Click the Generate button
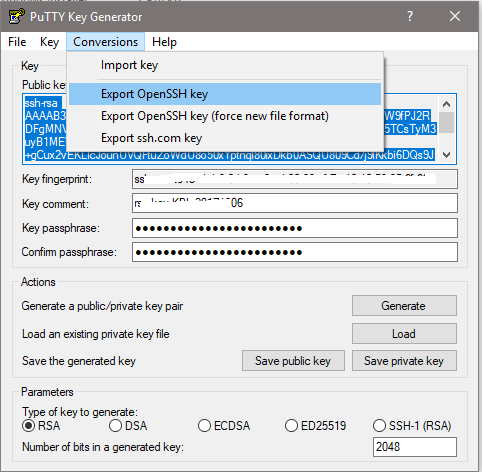 coord(404,306)
